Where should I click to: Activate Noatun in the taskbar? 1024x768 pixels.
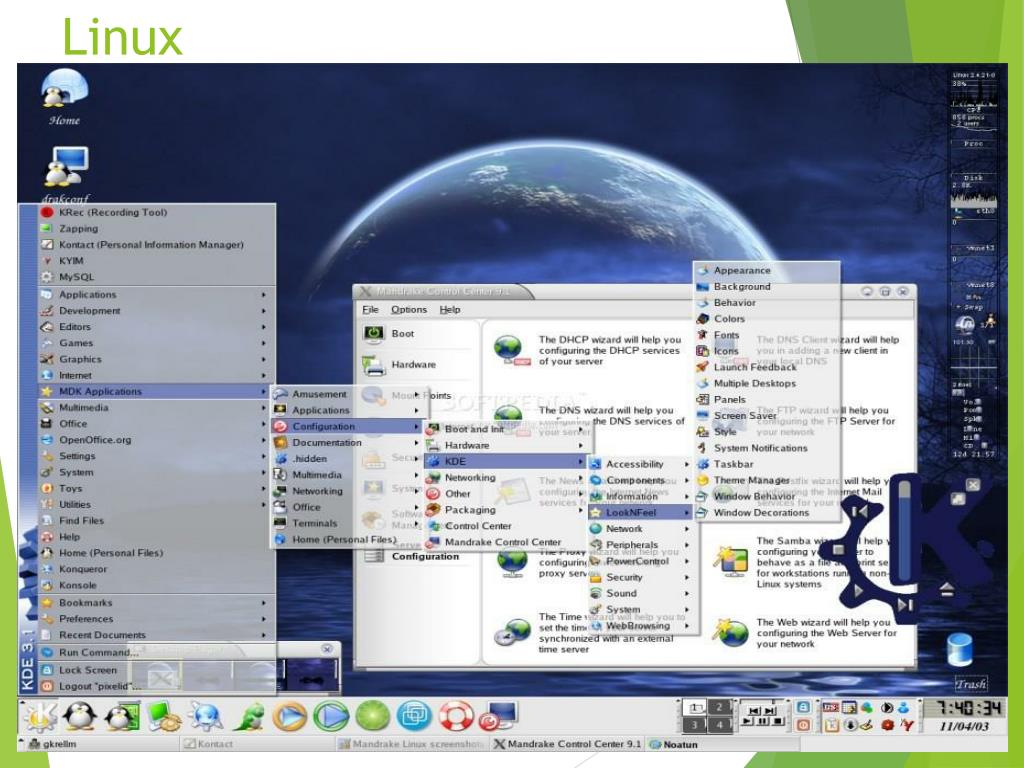tap(723, 744)
